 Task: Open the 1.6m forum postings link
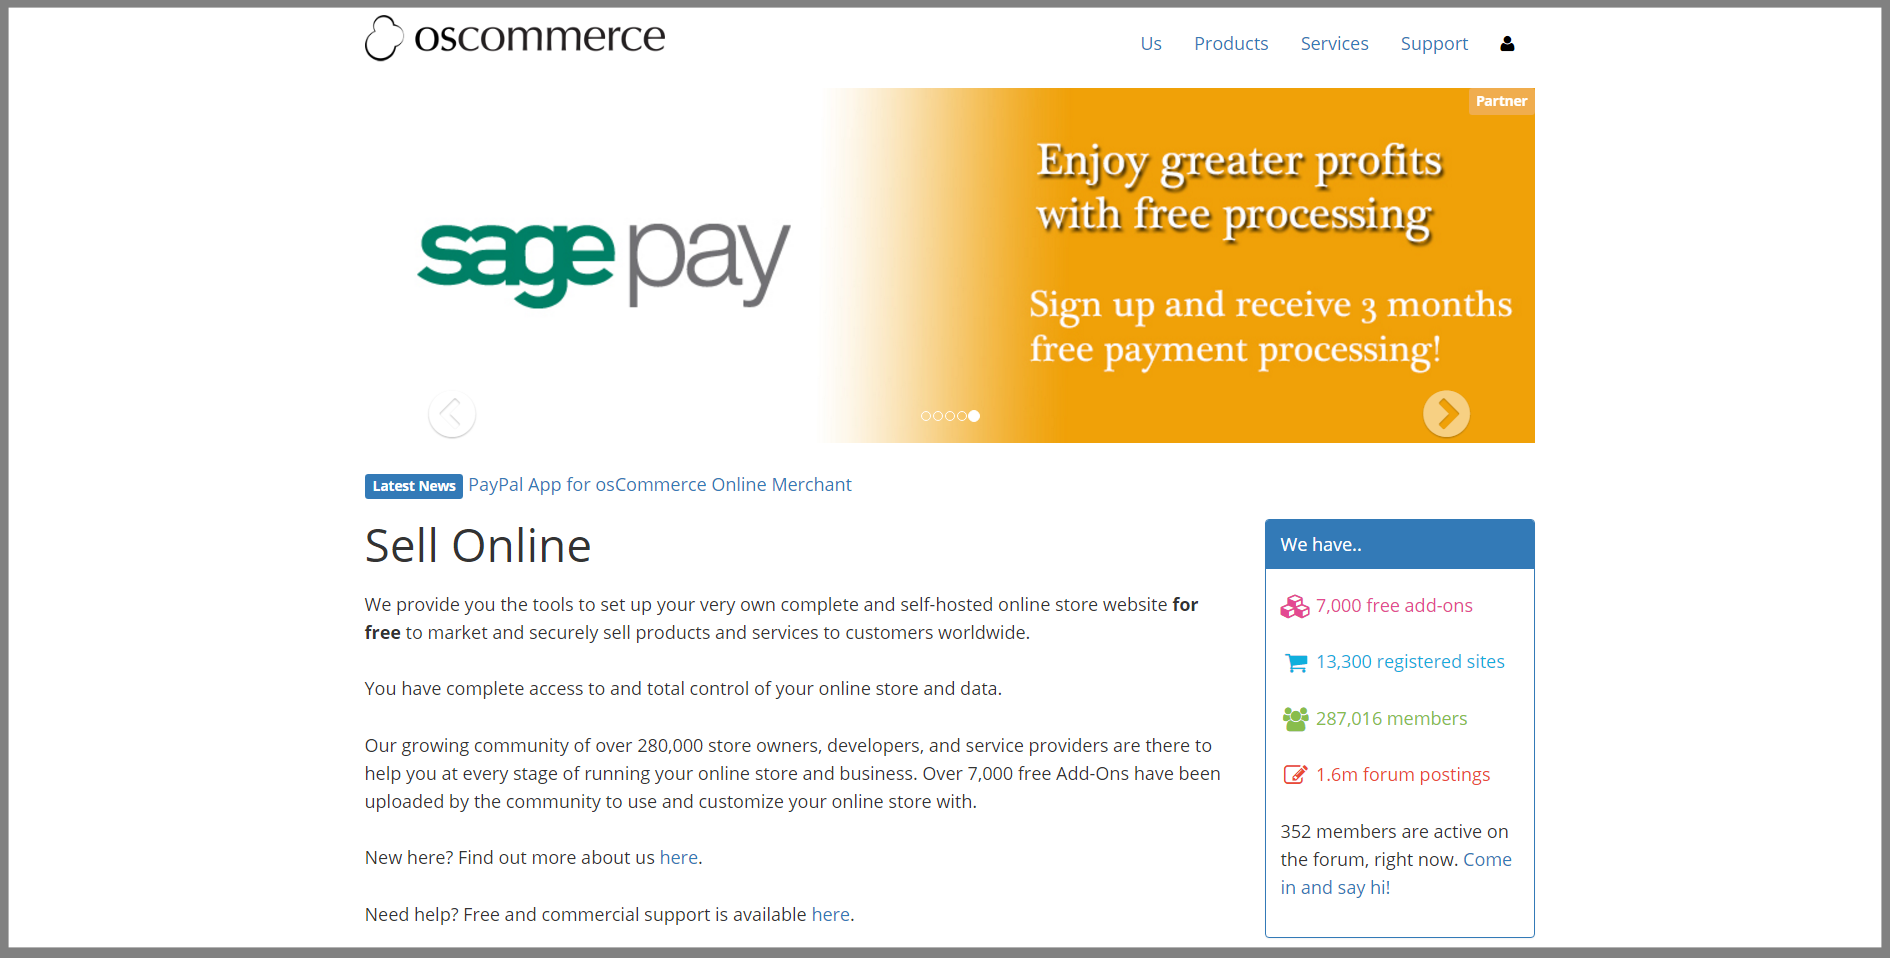coord(1403,775)
